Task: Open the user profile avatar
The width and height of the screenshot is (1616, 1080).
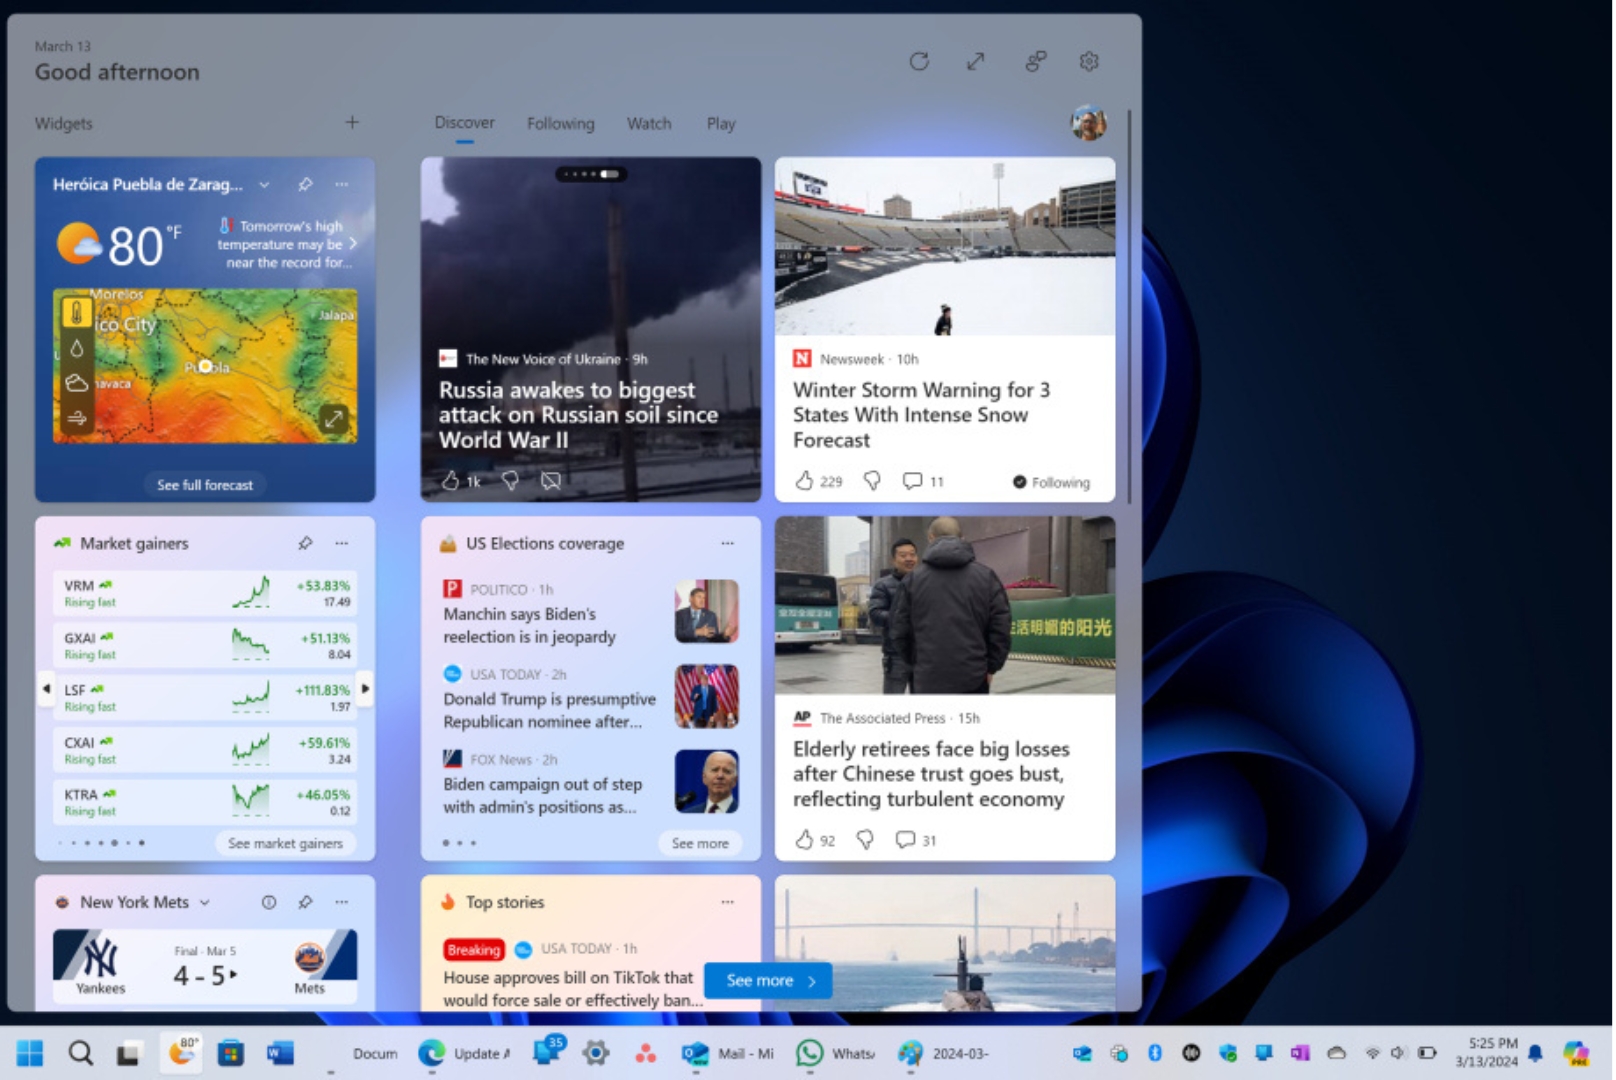Action: pos(1089,122)
